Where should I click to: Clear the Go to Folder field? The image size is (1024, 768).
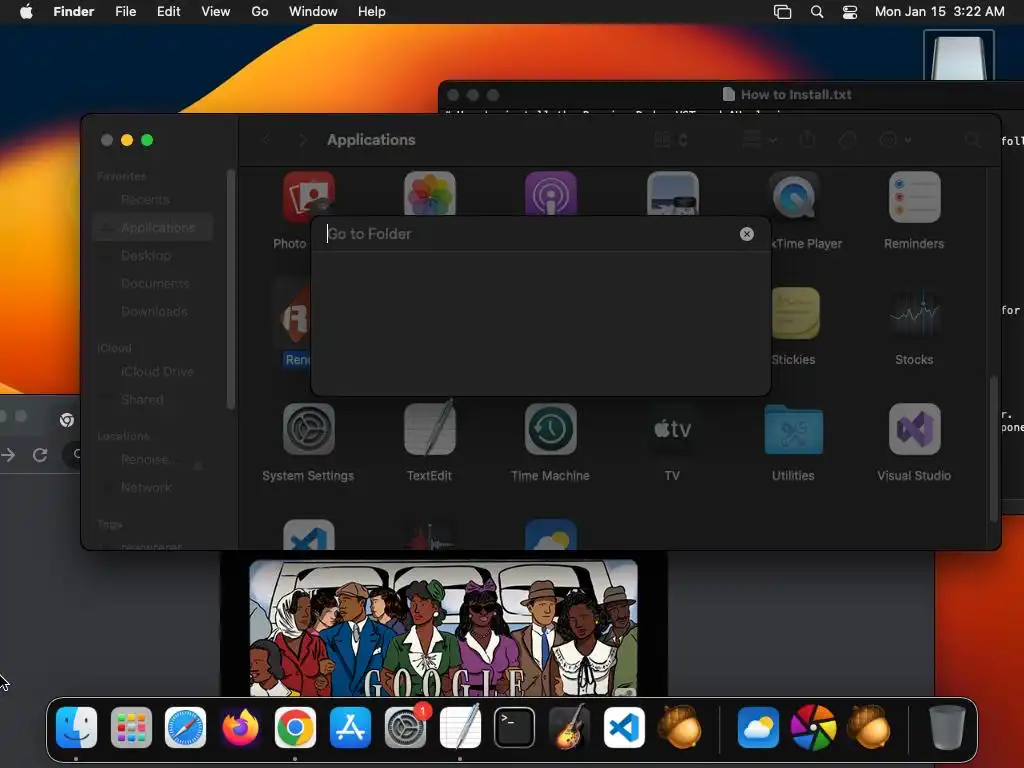pos(746,234)
